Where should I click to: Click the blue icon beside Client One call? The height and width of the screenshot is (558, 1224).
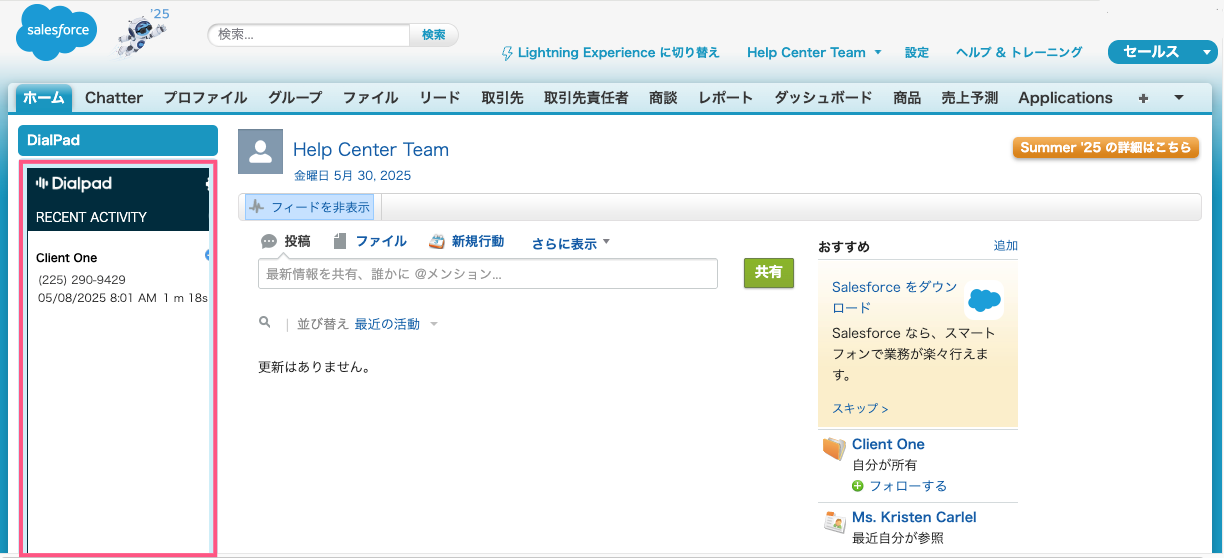pos(207,256)
